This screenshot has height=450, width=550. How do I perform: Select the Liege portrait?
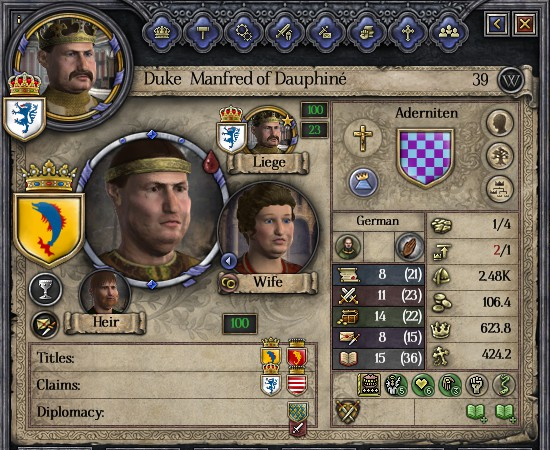[x=269, y=131]
